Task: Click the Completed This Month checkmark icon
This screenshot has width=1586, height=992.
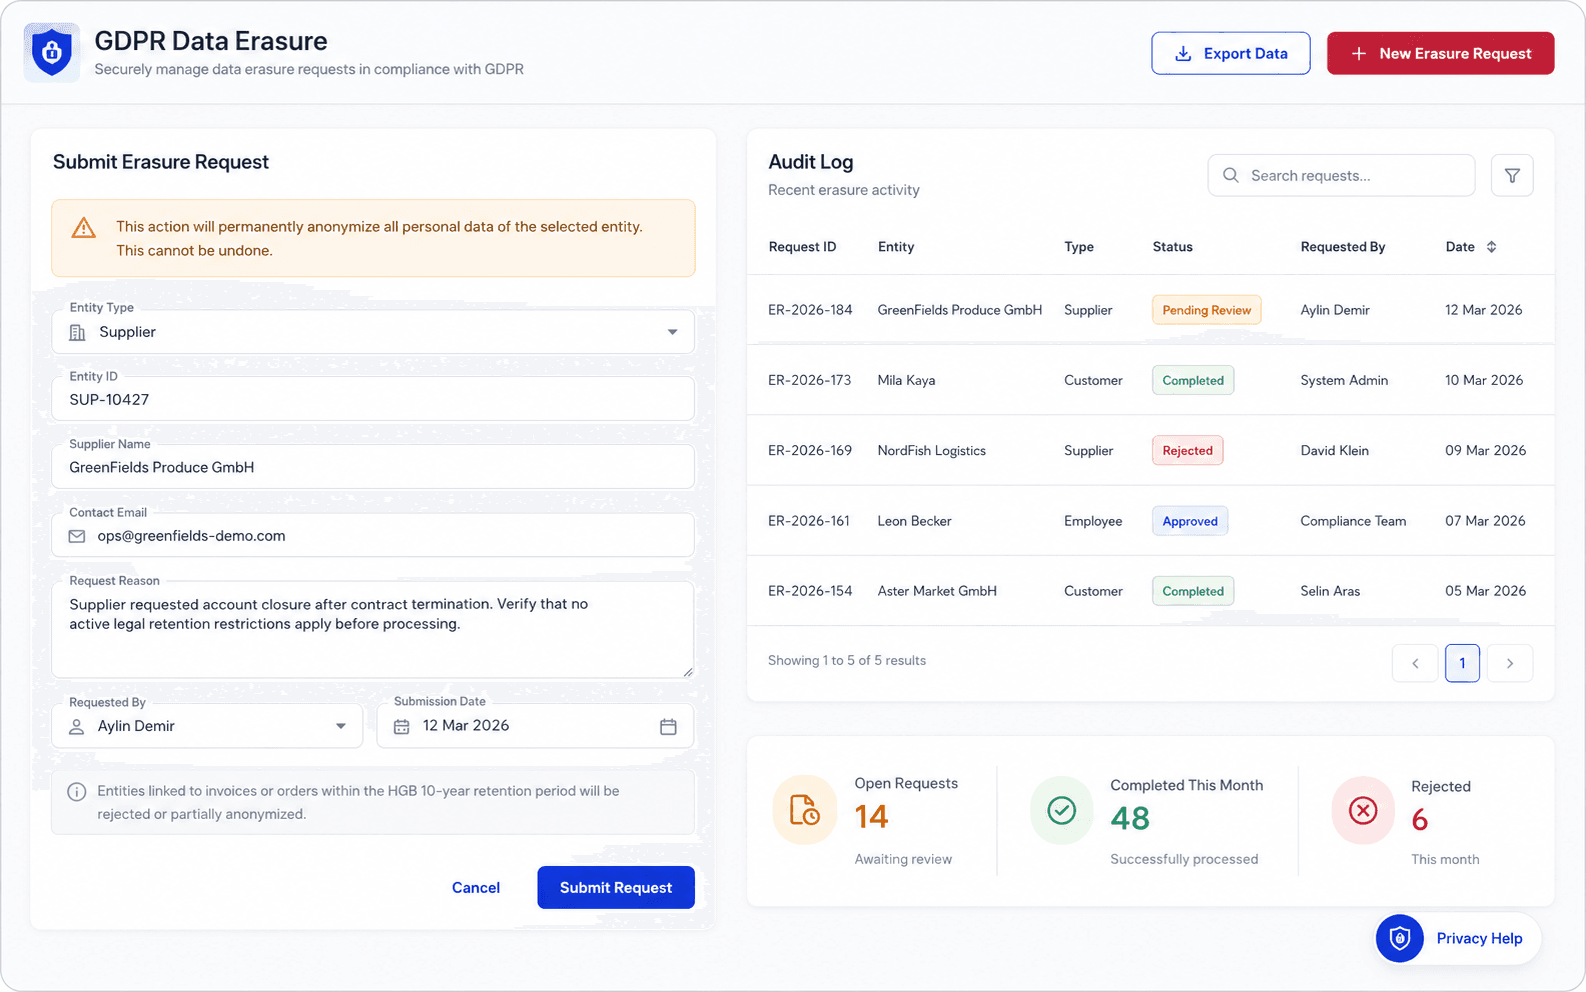Action: click(x=1062, y=810)
